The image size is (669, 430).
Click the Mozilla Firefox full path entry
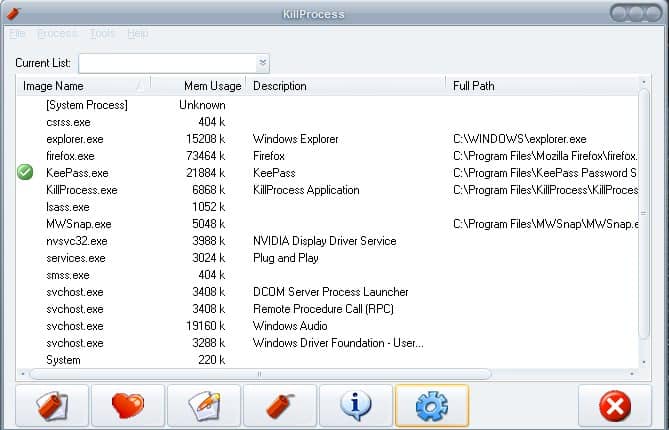545,156
